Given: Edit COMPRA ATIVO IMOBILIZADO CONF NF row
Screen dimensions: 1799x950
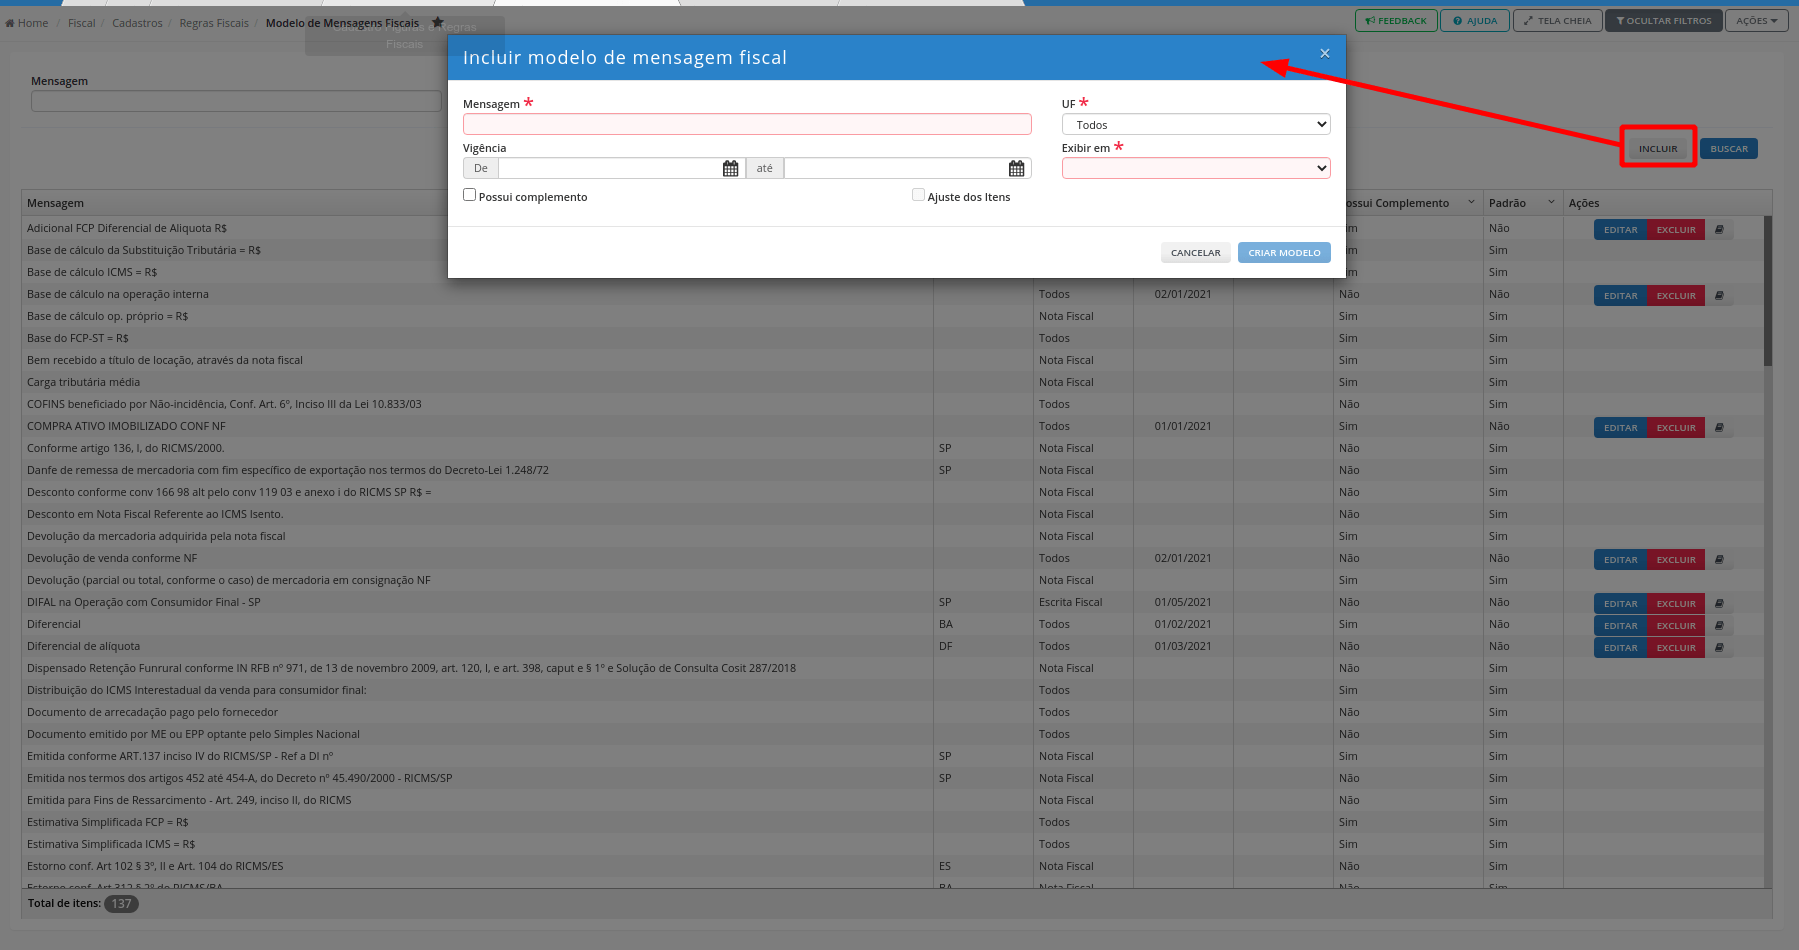Looking at the screenshot, I should click(1620, 428).
